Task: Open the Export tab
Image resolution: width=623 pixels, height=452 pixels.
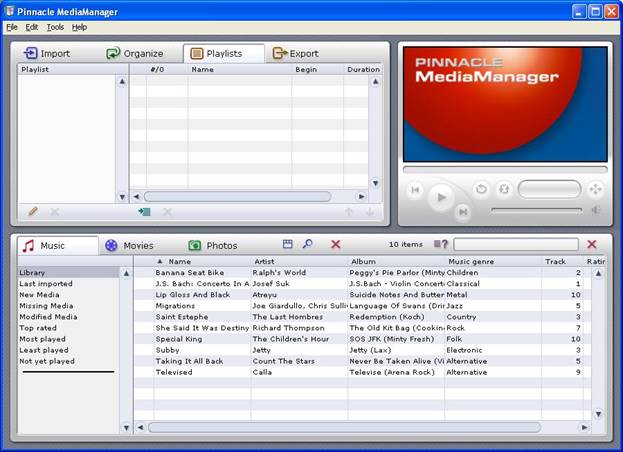Action: 296,53
